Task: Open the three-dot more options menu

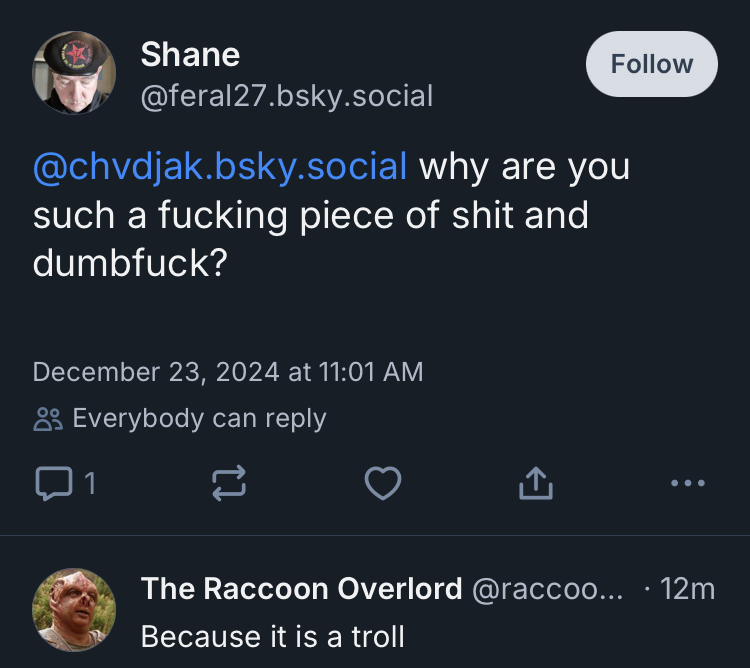Action: tap(687, 484)
